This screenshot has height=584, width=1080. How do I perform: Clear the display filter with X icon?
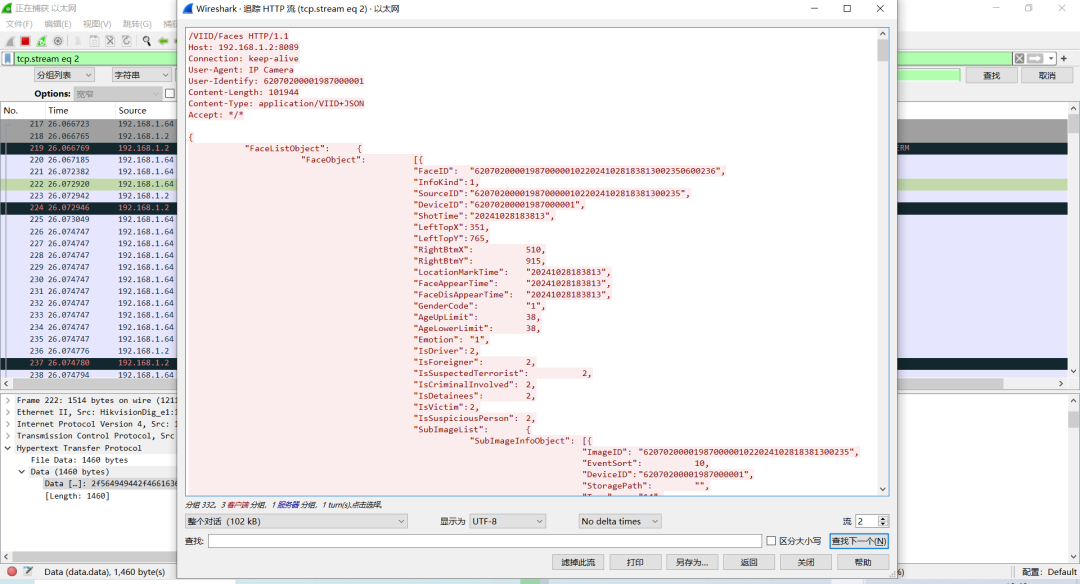point(1019,59)
